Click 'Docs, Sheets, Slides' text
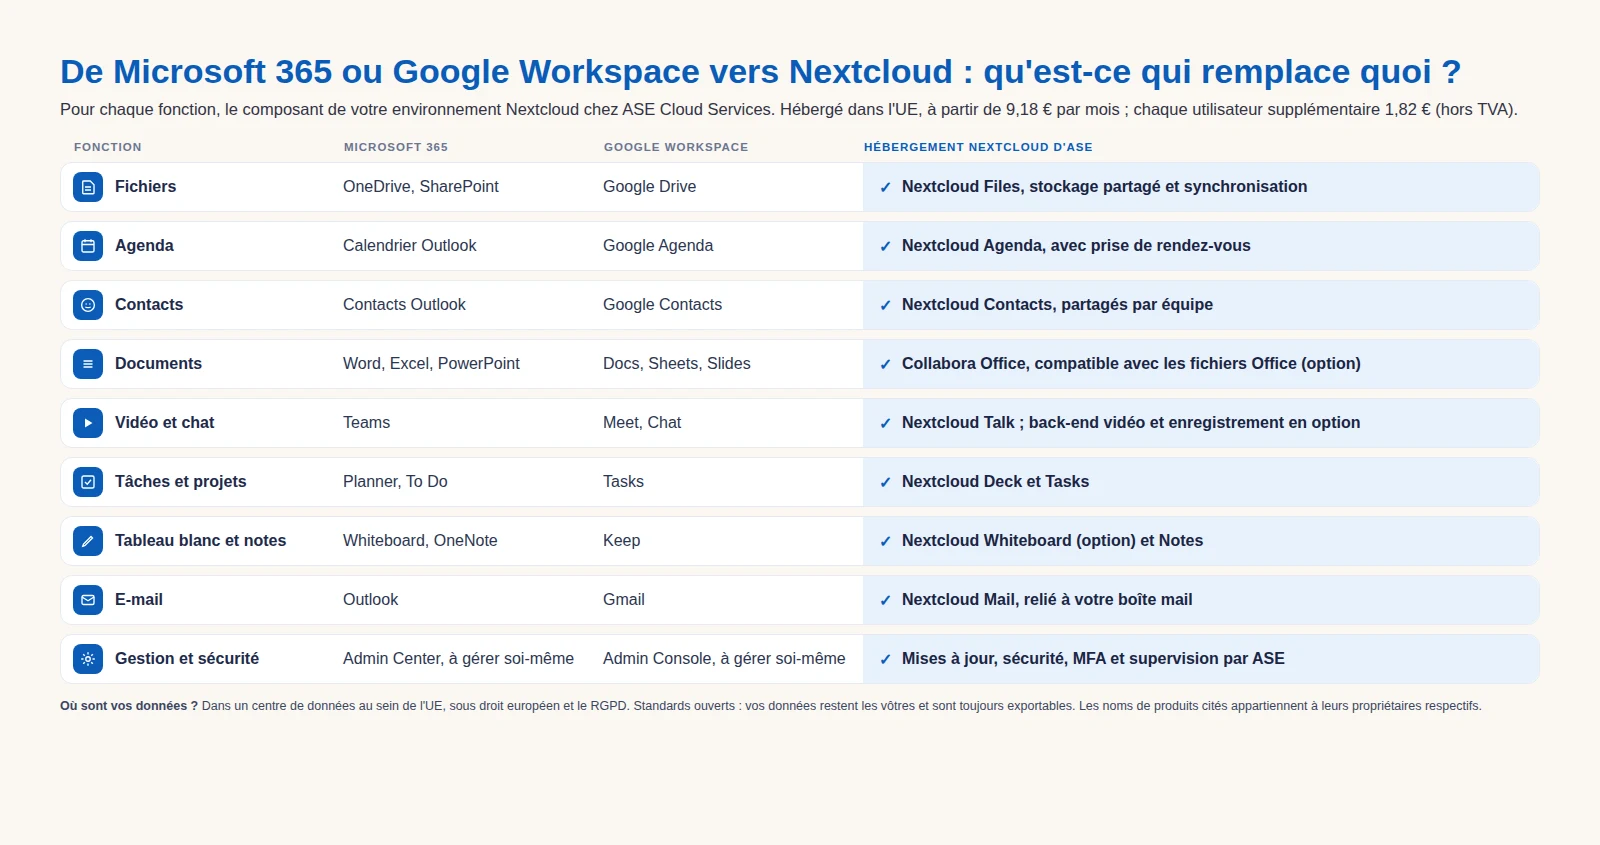Image resolution: width=1600 pixels, height=845 pixels. (677, 364)
